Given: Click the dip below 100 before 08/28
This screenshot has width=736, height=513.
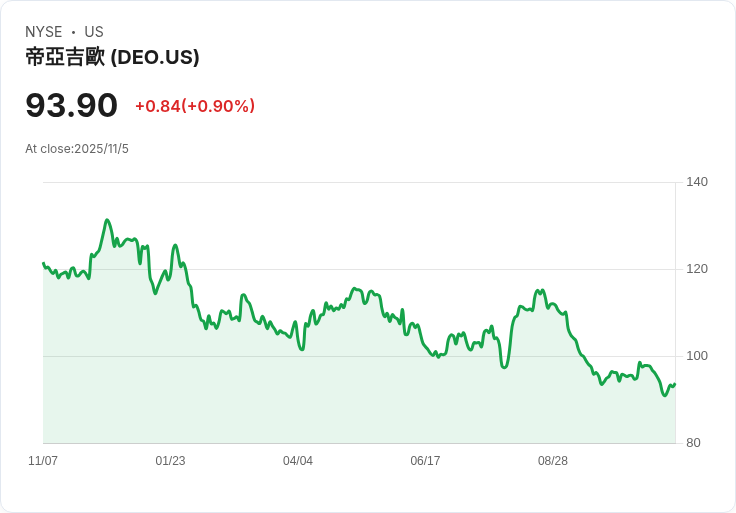Looking at the screenshot, I should pos(504,367).
